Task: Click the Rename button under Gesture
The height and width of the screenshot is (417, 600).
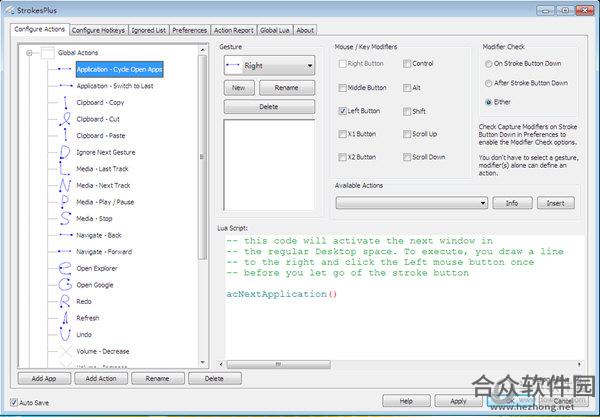Action: pos(287,88)
